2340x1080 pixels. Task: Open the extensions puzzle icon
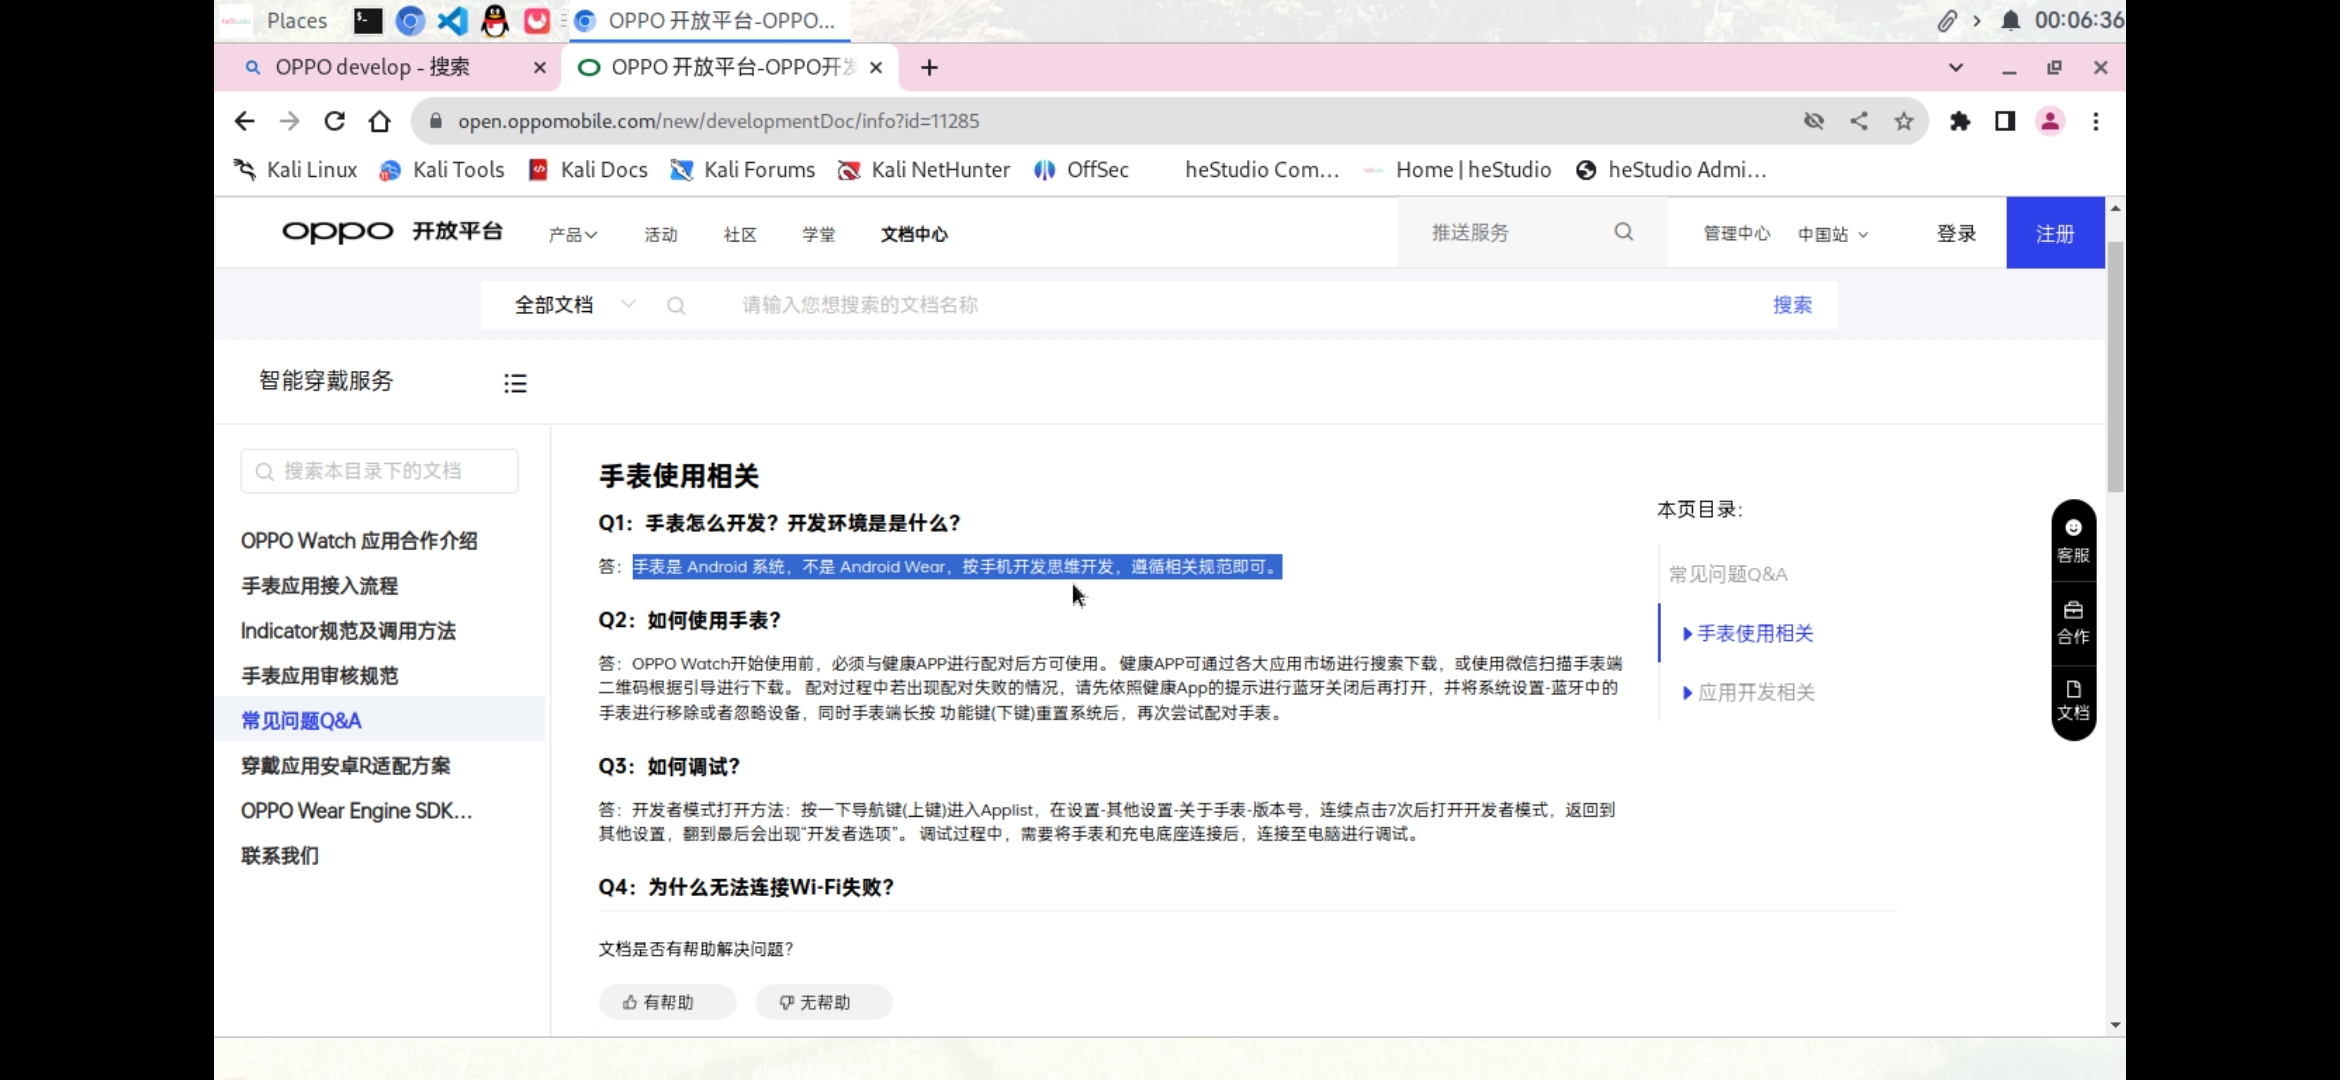(1960, 121)
